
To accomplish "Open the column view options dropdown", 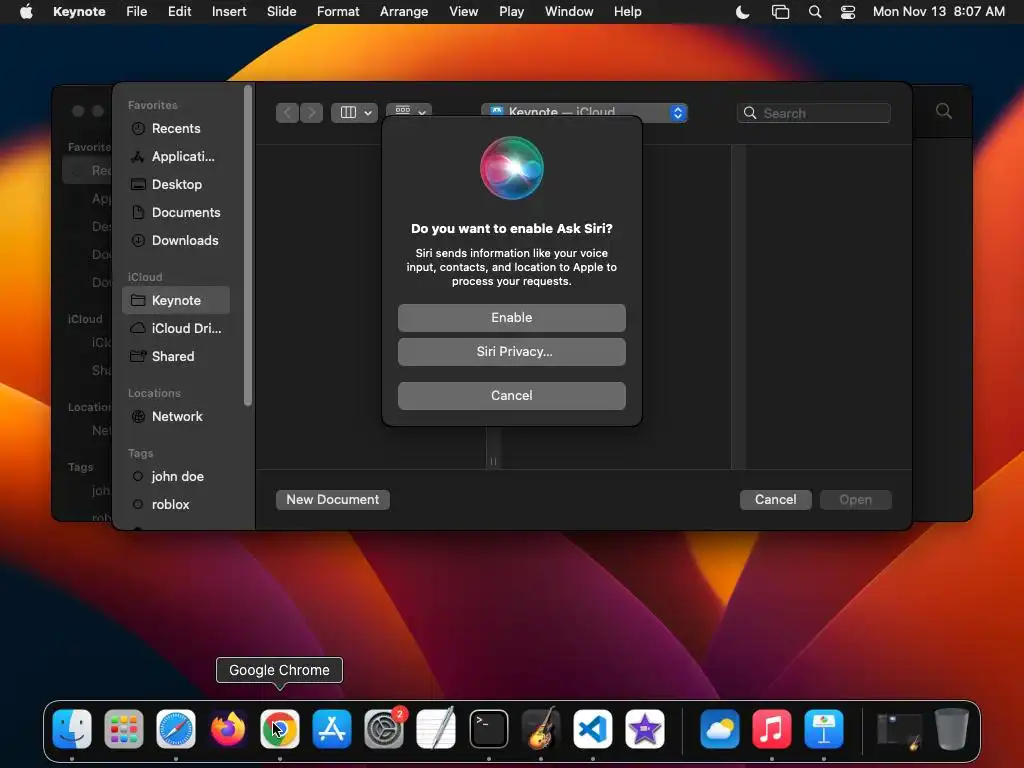I will pos(355,113).
